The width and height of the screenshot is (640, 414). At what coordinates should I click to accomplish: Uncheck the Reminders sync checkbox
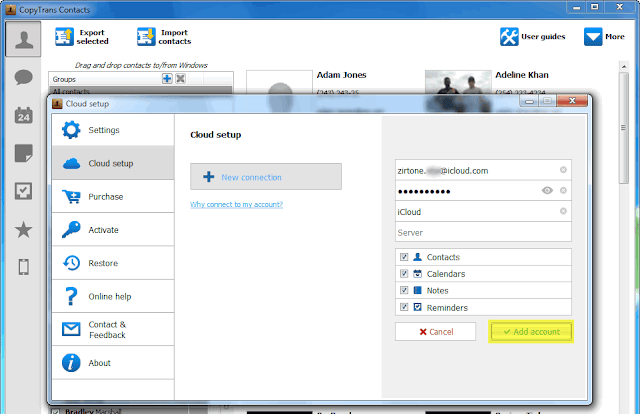point(404,307)
